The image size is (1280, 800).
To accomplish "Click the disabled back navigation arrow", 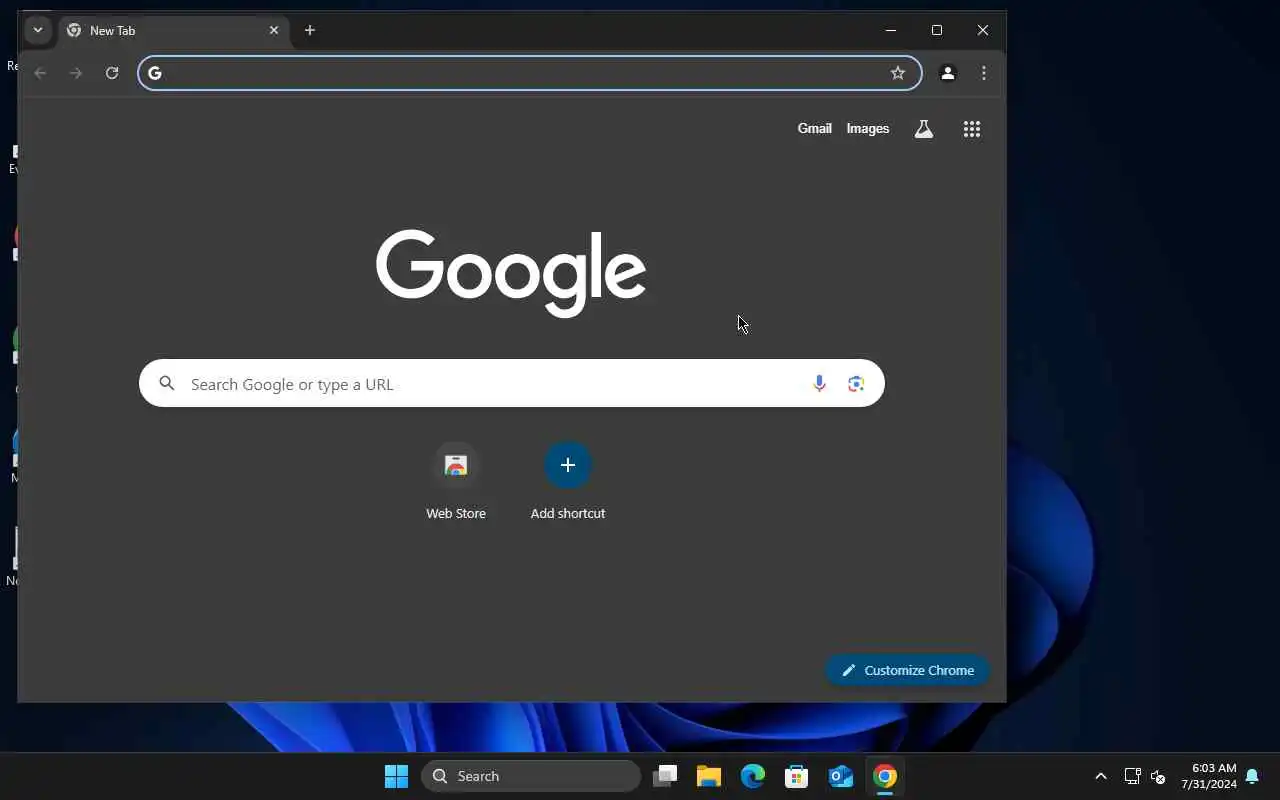I will tap(40, 73).
